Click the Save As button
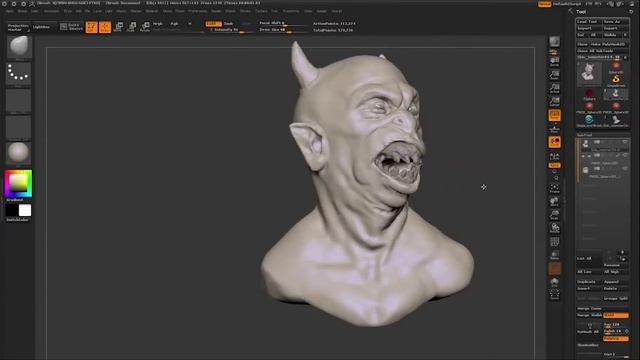This screenshot has width=640, height=360. tap(616, 22)
